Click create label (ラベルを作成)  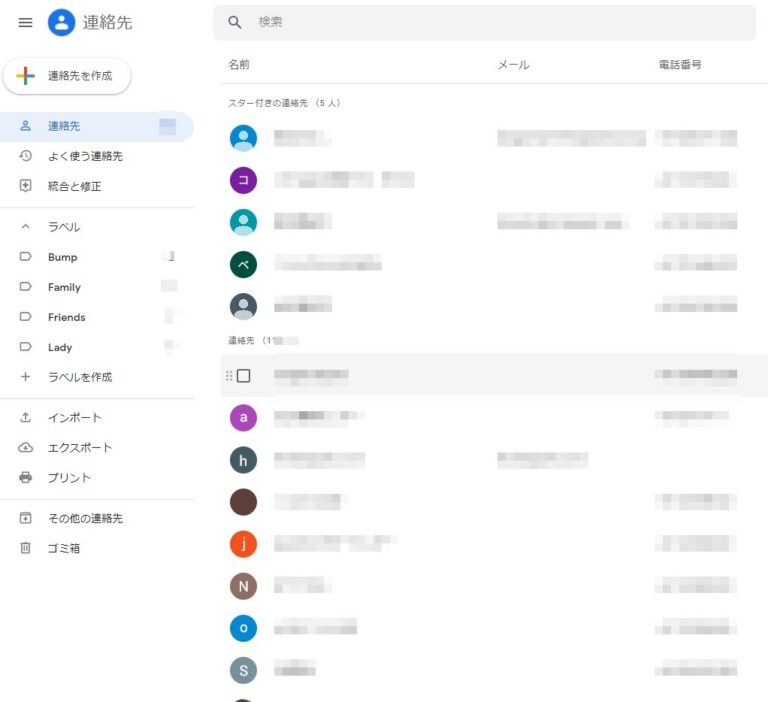coord(79,377)
